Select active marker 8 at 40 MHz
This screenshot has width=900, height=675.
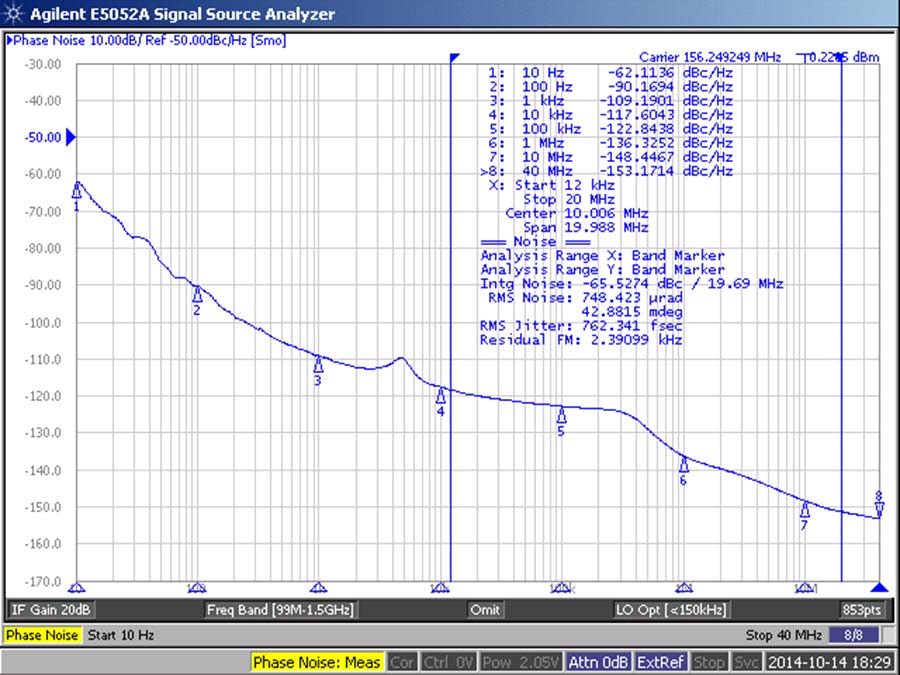point(878,510)
